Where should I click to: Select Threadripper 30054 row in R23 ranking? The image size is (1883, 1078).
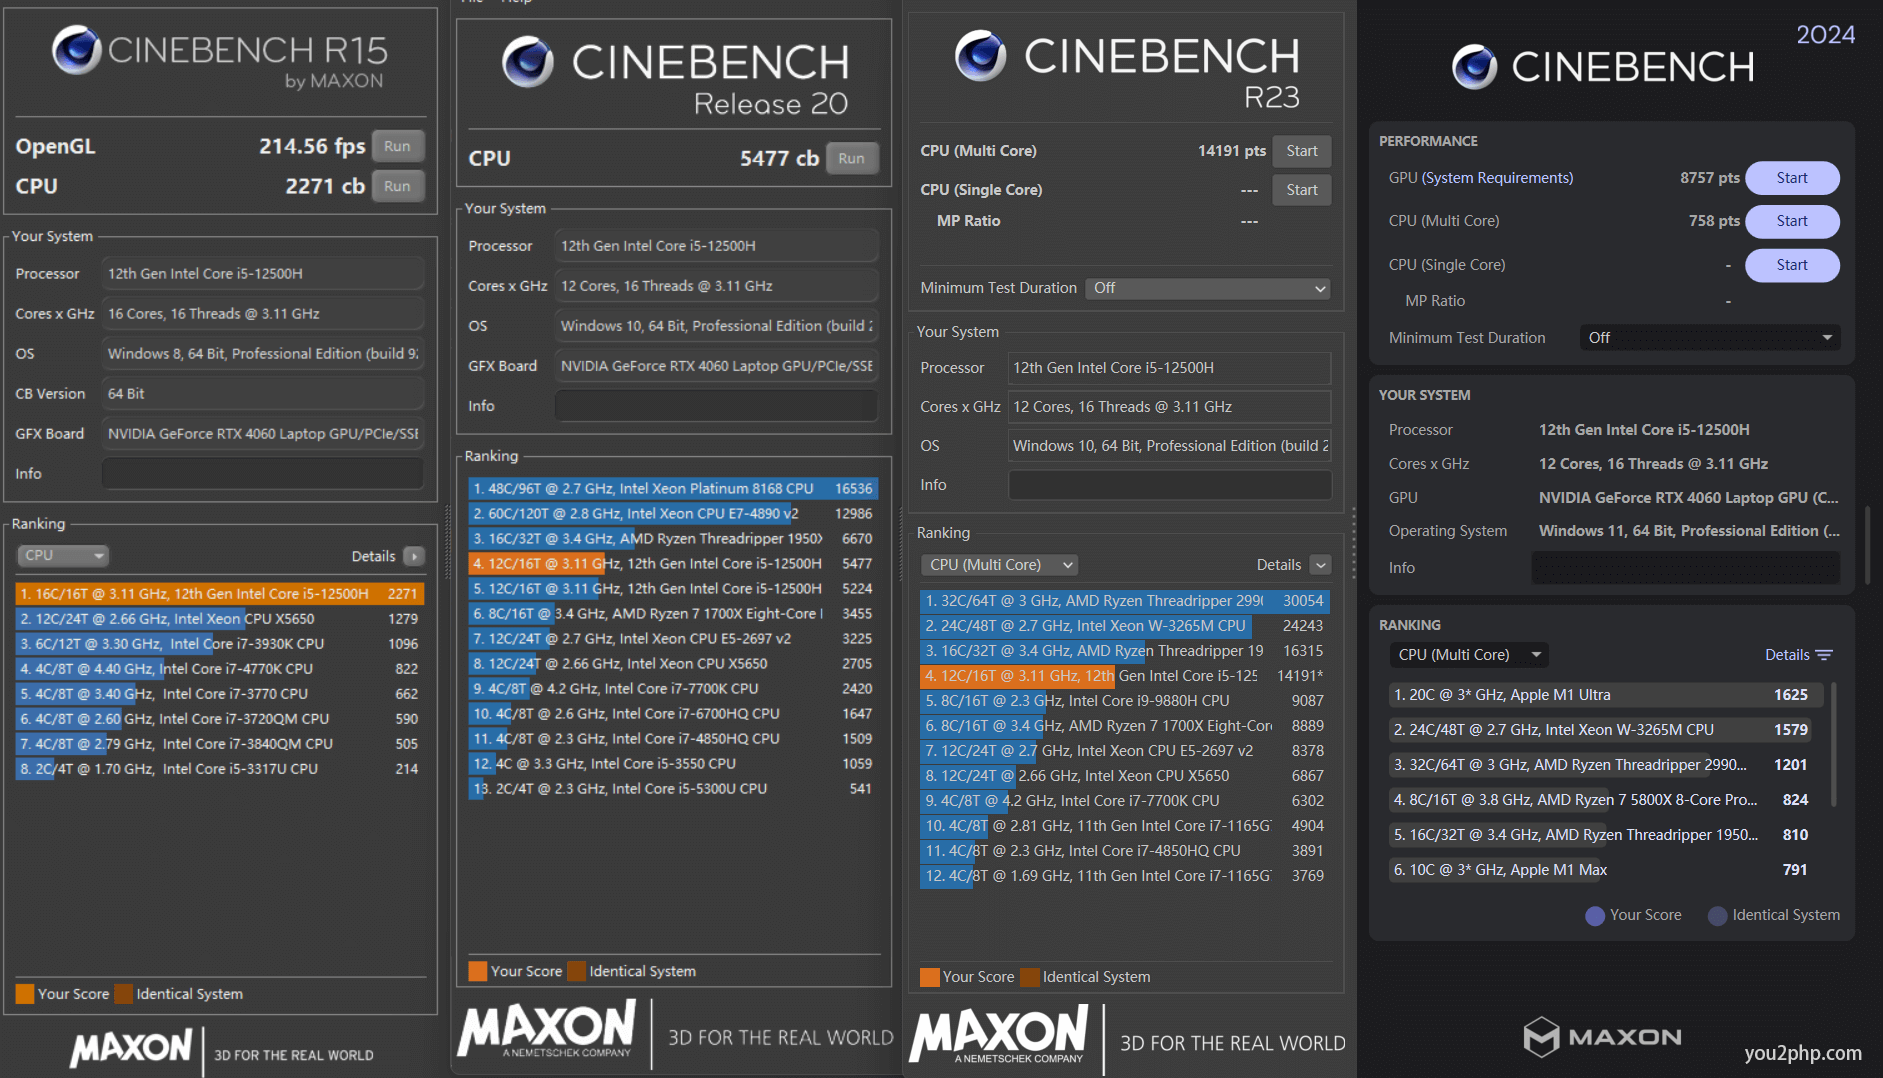click(1125, 601)
